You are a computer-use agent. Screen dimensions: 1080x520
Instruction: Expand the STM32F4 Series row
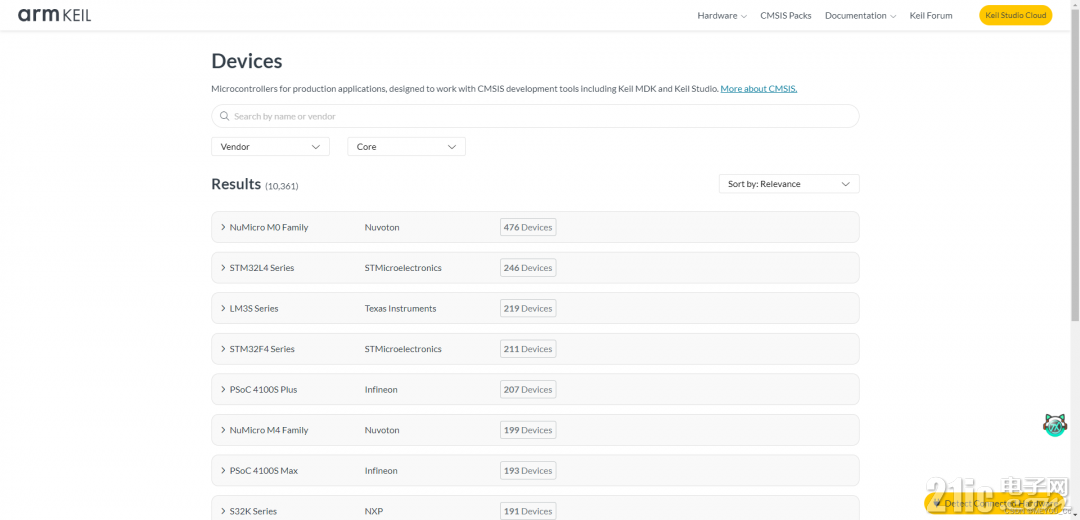[535, 349]
